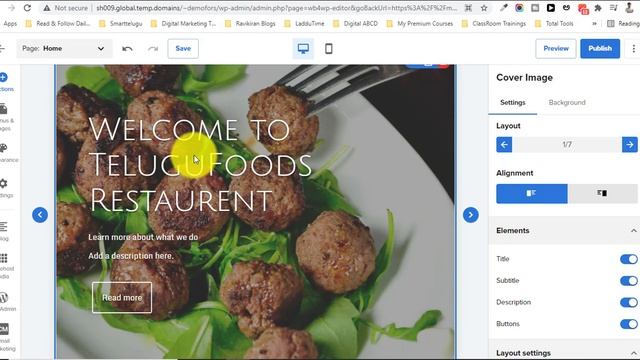This screenshot has width=640, height=360.
Task: Click the Preview button
Action: 556,49
